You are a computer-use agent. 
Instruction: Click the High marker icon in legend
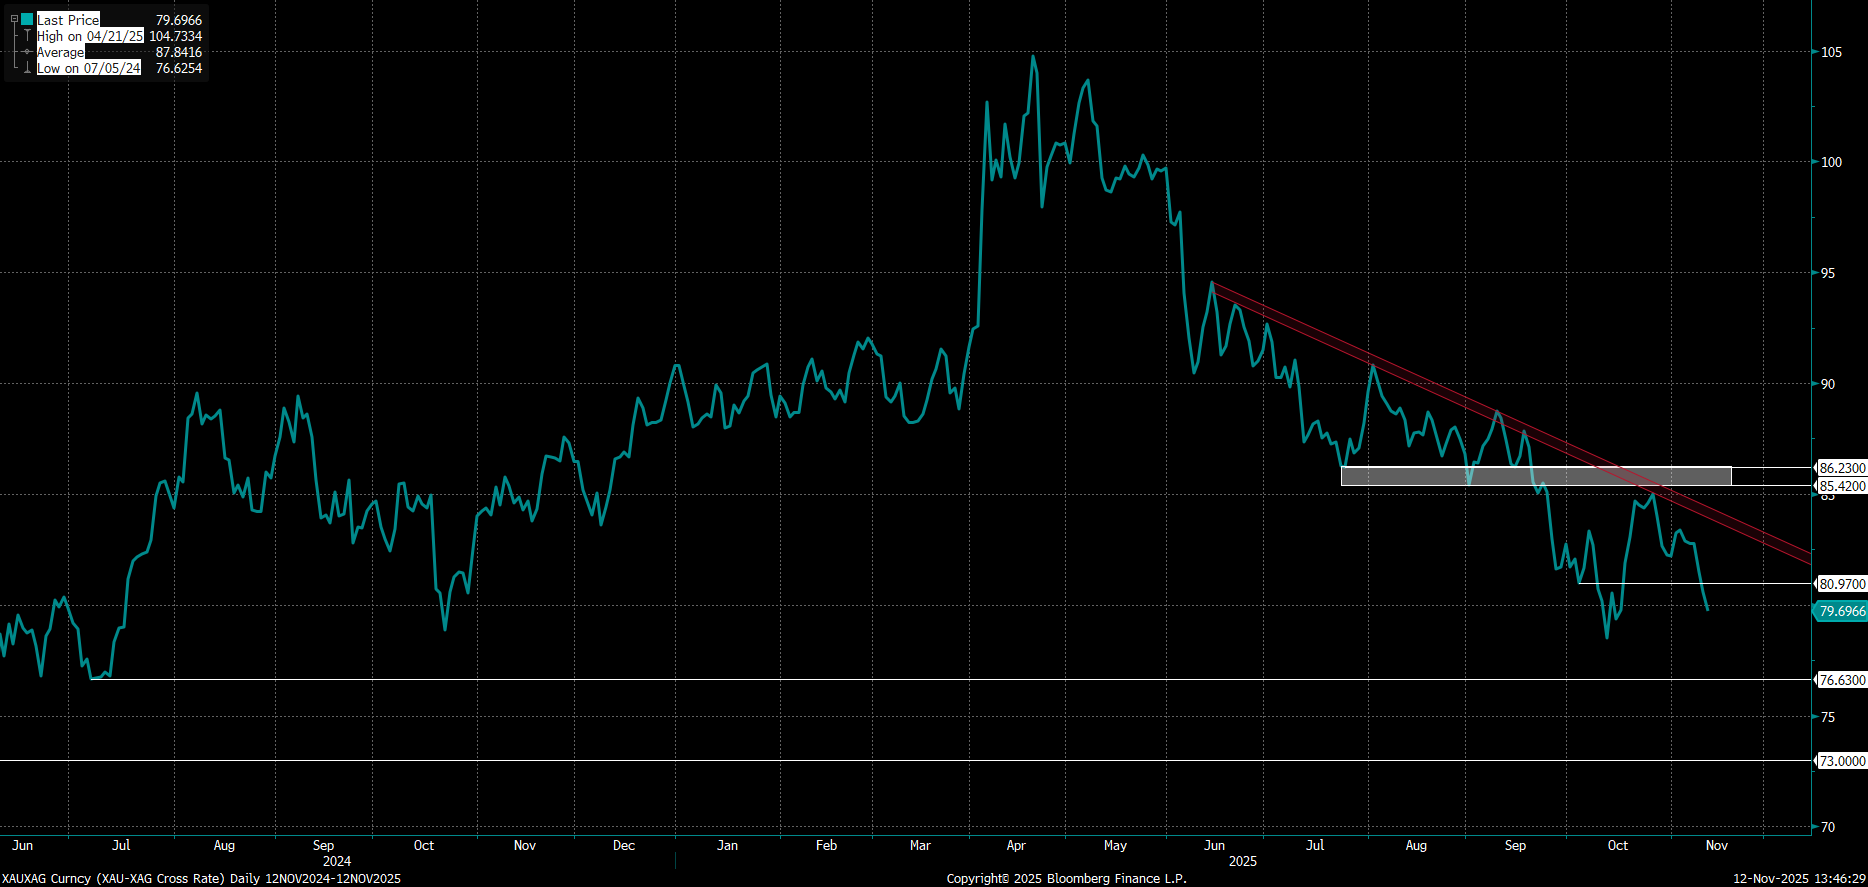[x=27, y=36]
